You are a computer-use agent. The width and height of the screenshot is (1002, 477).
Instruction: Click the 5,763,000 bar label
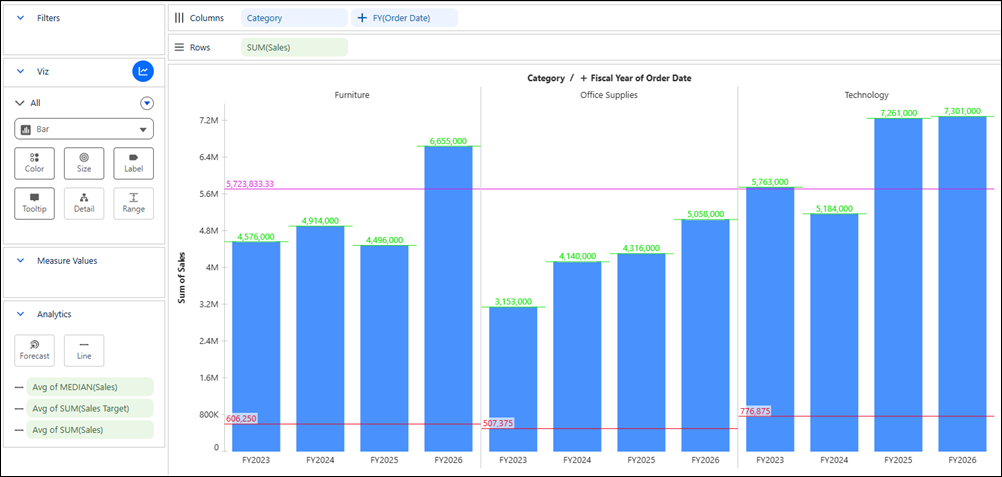(x=770, y=182)
